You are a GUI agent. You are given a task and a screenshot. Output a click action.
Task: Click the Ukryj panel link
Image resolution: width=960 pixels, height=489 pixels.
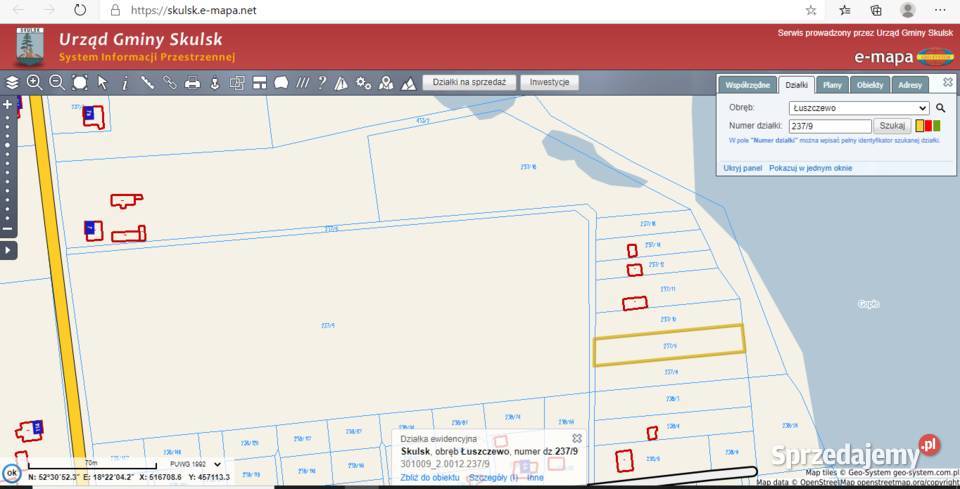(743, 168)
